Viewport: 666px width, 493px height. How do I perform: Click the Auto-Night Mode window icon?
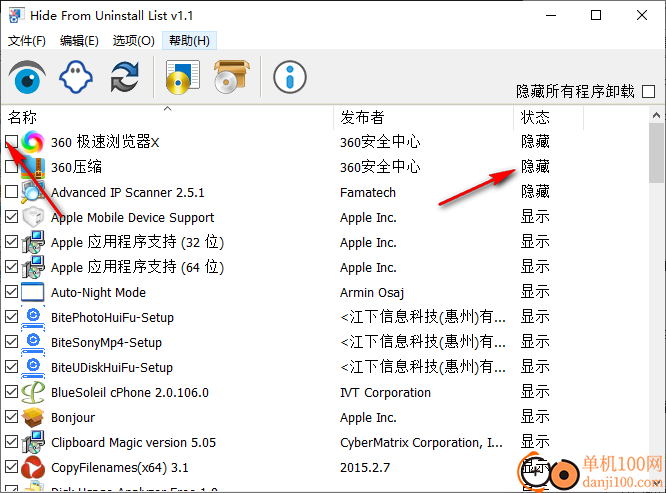coord(33,292)
